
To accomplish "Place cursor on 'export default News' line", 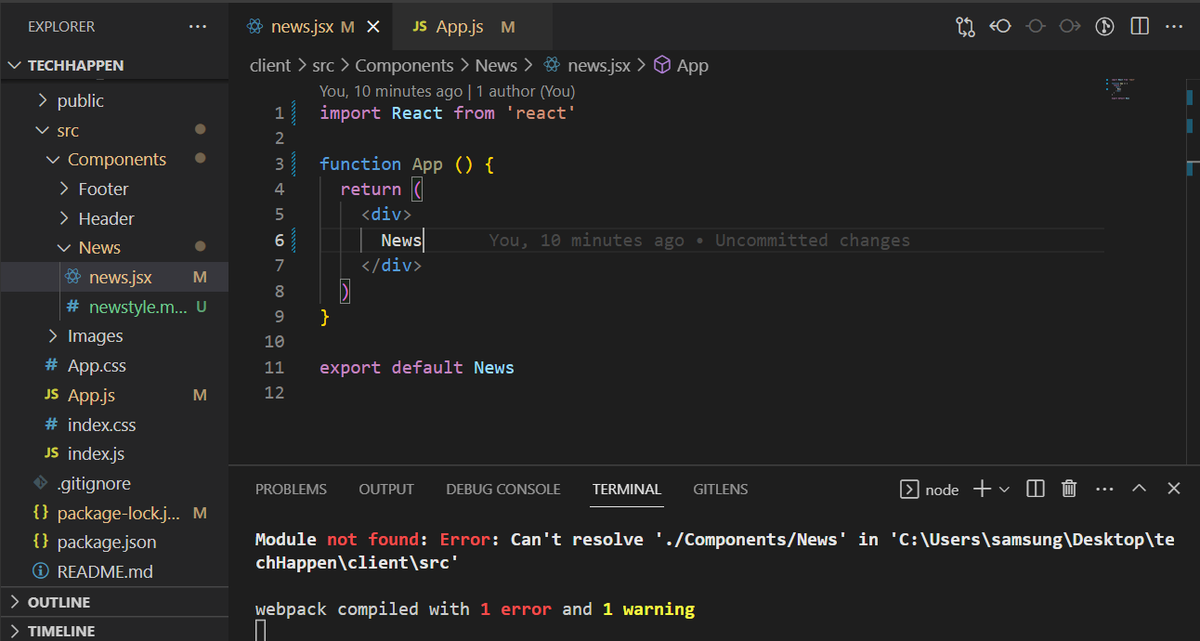I will (417, 368).
